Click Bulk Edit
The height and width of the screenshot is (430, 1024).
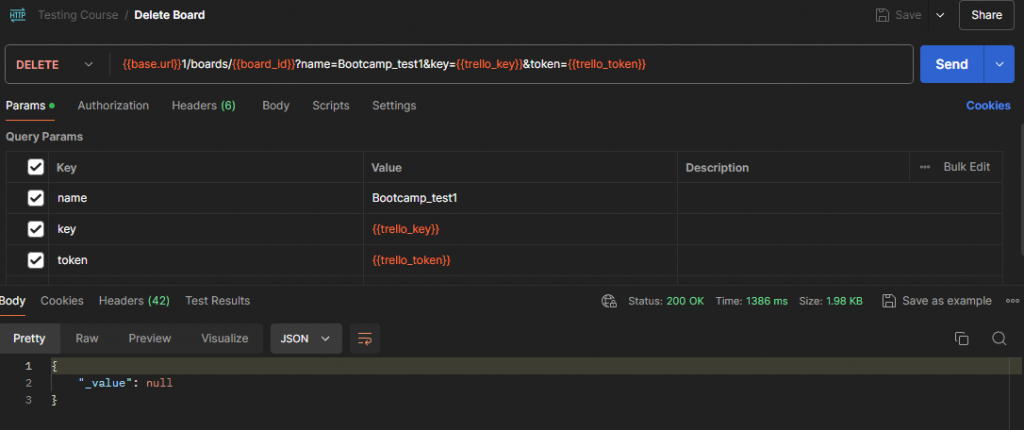[x=967, y=167]
